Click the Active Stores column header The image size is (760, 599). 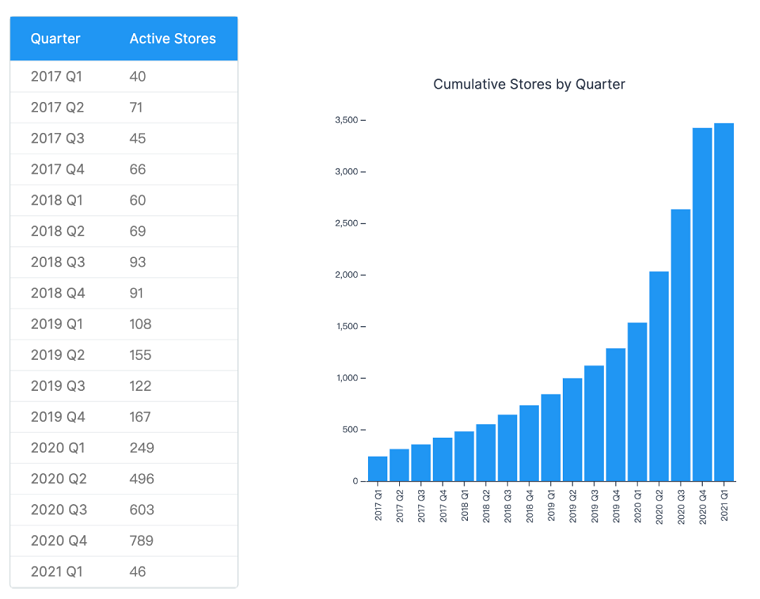tap(173, 39)
